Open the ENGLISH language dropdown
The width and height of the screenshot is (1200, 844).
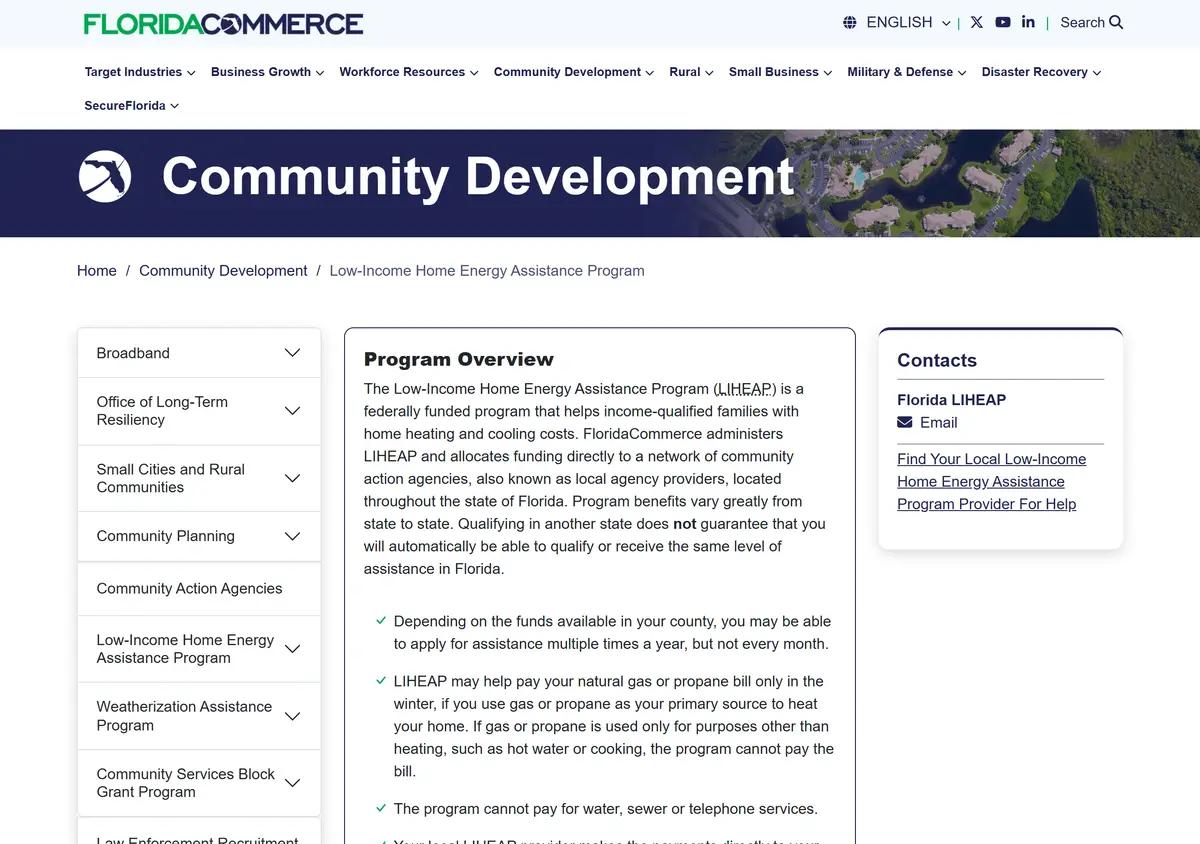click(908, 22)
